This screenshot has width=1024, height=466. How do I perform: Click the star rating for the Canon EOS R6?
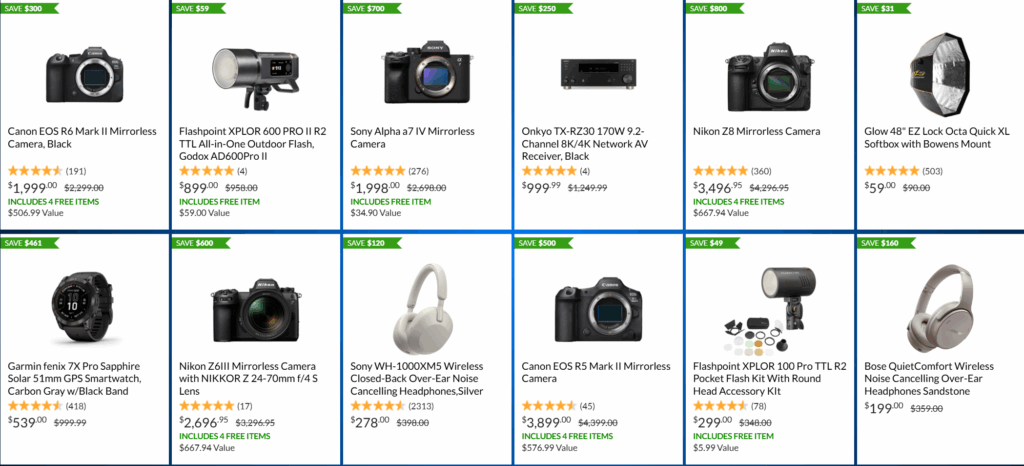click(35, 171)
